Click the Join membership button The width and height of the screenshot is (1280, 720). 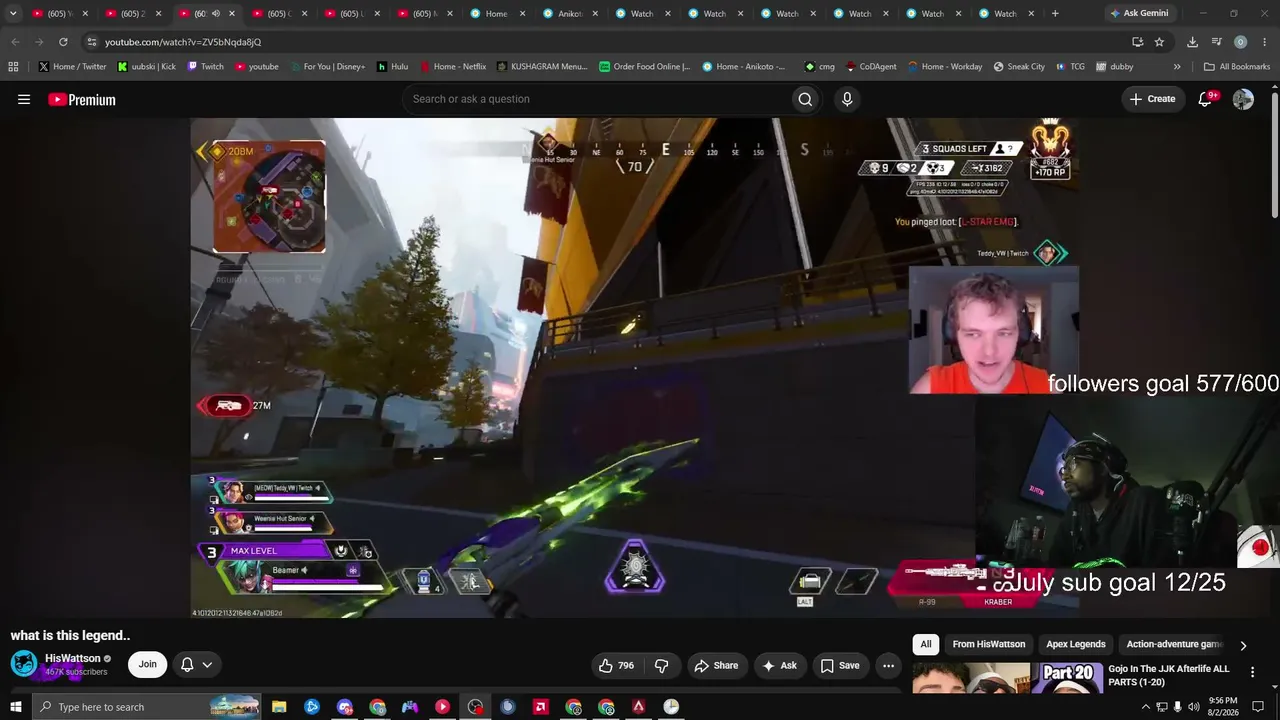click(147, 665)
